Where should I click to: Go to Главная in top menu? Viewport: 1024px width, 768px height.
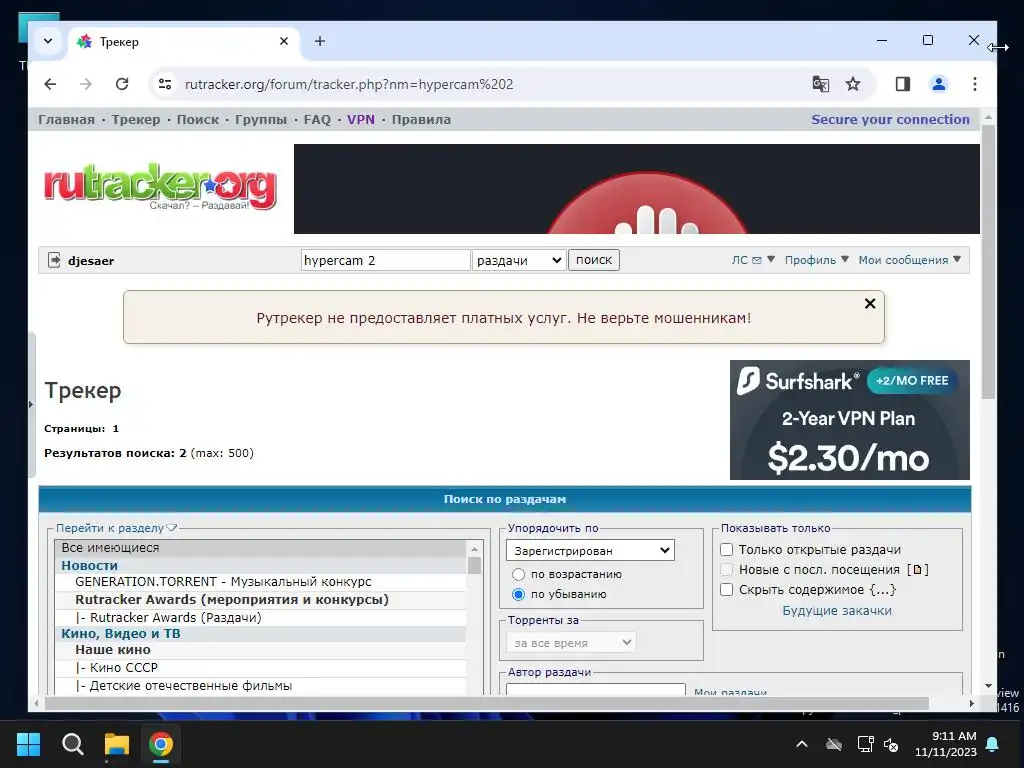click(x=66, y=120)
